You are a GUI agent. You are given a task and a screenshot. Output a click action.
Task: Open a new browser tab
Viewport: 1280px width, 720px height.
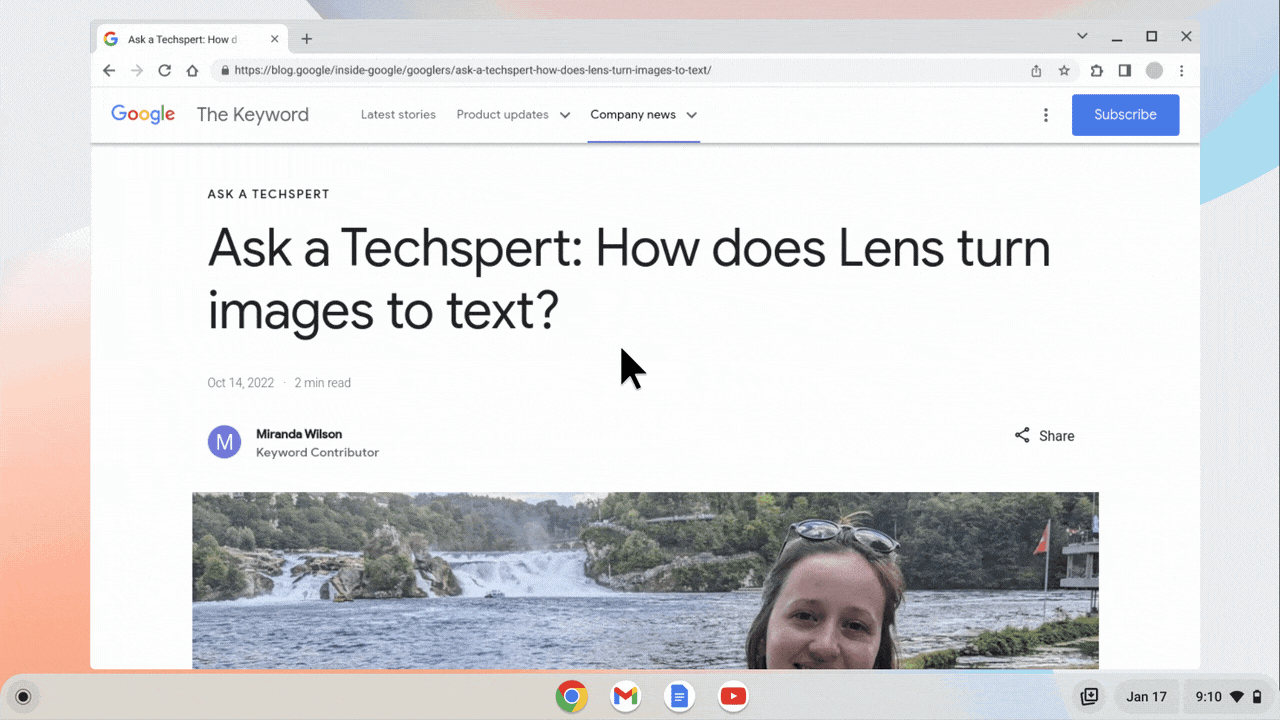307,39
